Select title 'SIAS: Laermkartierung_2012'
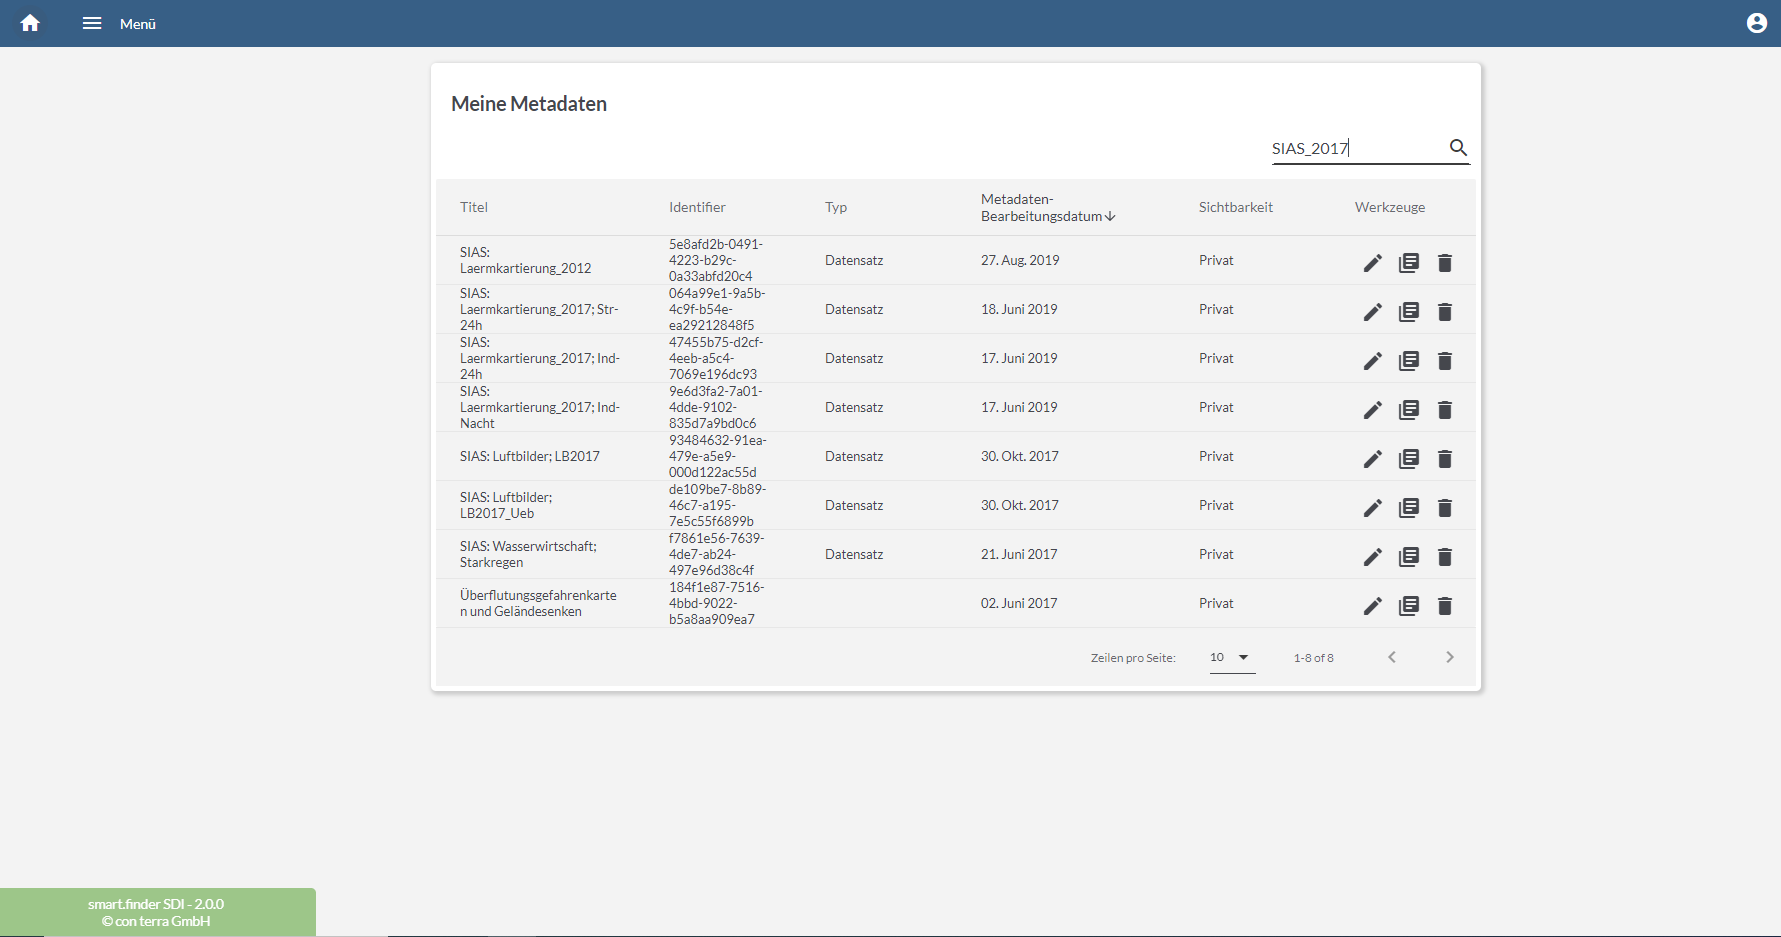The height and width of the screenshot is (937, 1781). pyautogui.click(x=525, y=260)
